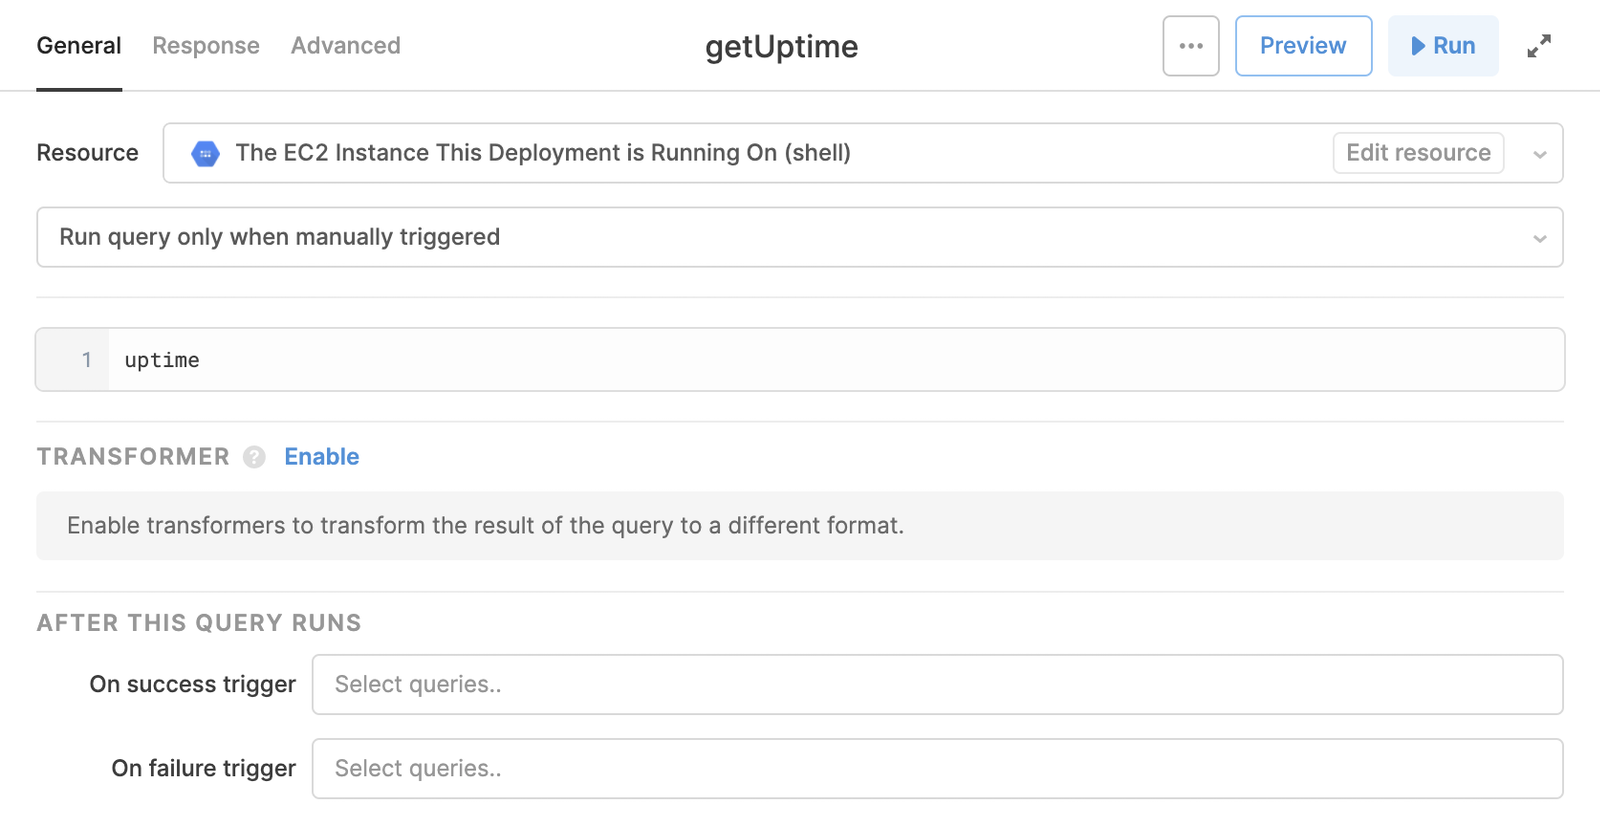Open the three-dots more options menu
The image size is (1600, 826).
click(1190, 46)
